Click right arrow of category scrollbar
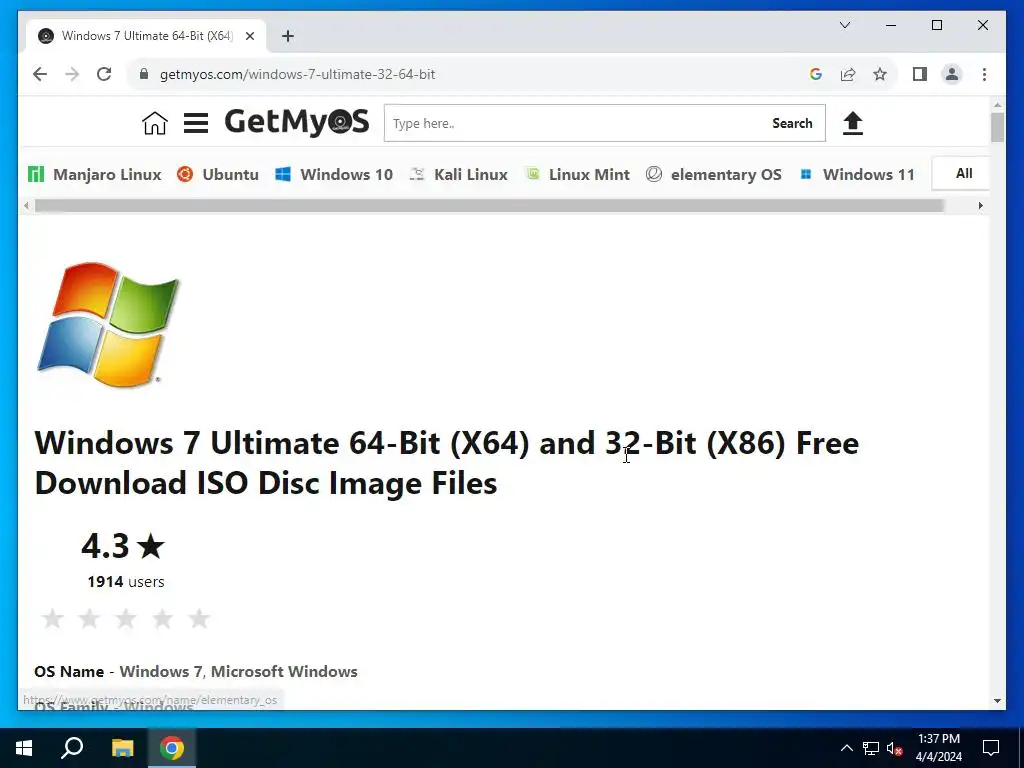Viewport: 1024px width, 768px height. [980, 206]
